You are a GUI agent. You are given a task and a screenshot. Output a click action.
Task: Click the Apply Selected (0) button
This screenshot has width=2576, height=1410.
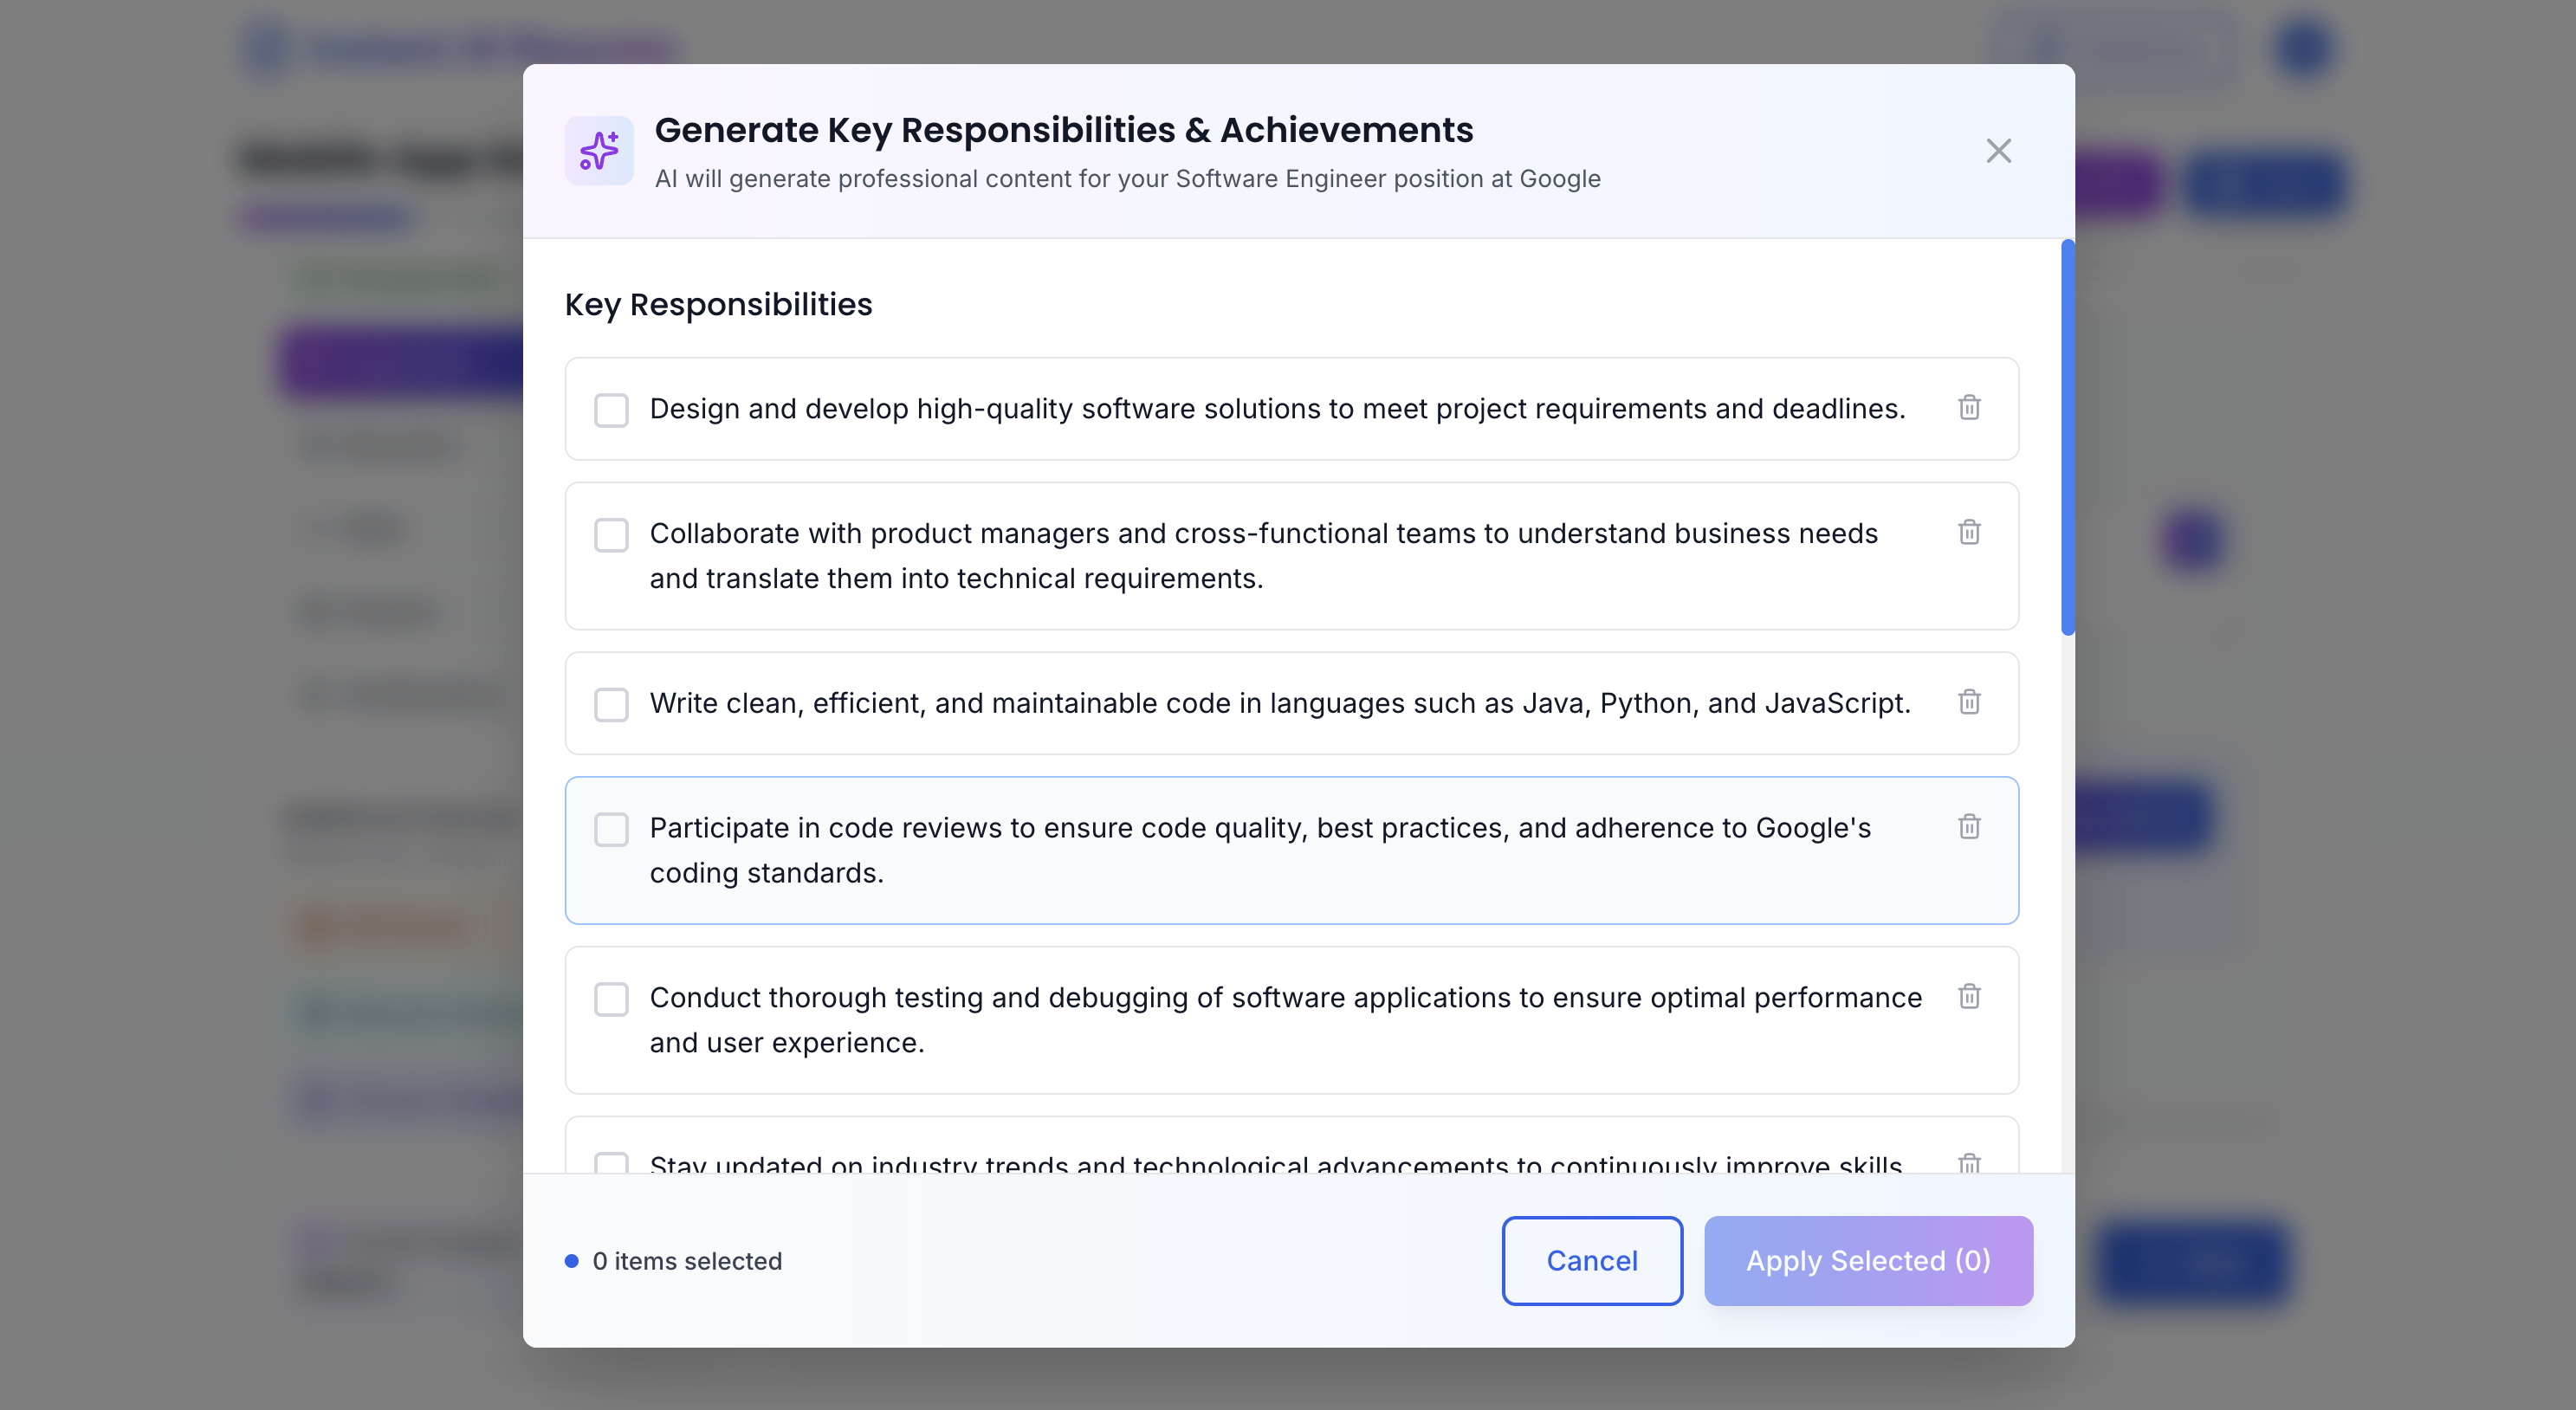1867,1261
